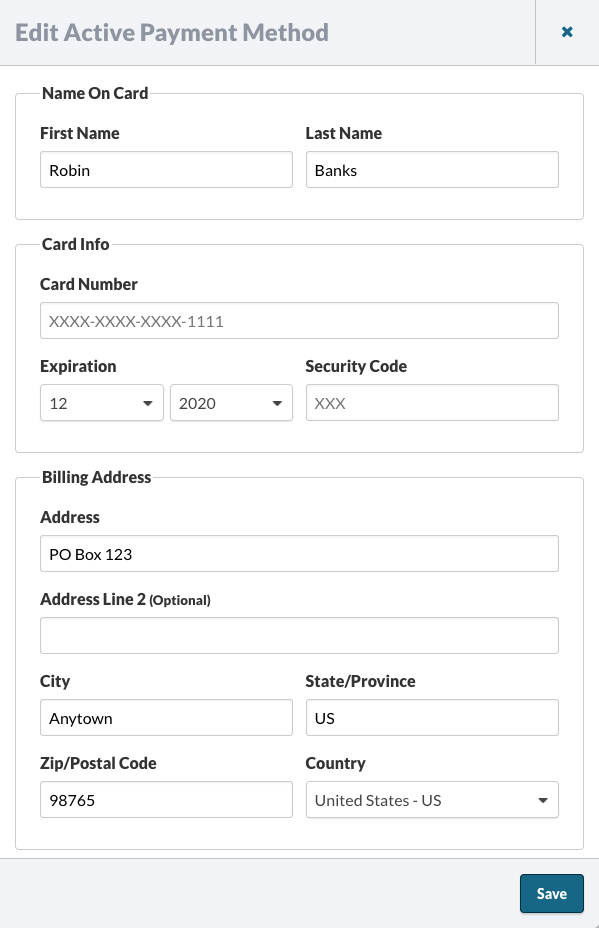The width and height of the screenshot is (599, 928).
Task: Click the Zip/Postal Code label
Action: coord(98,763)
